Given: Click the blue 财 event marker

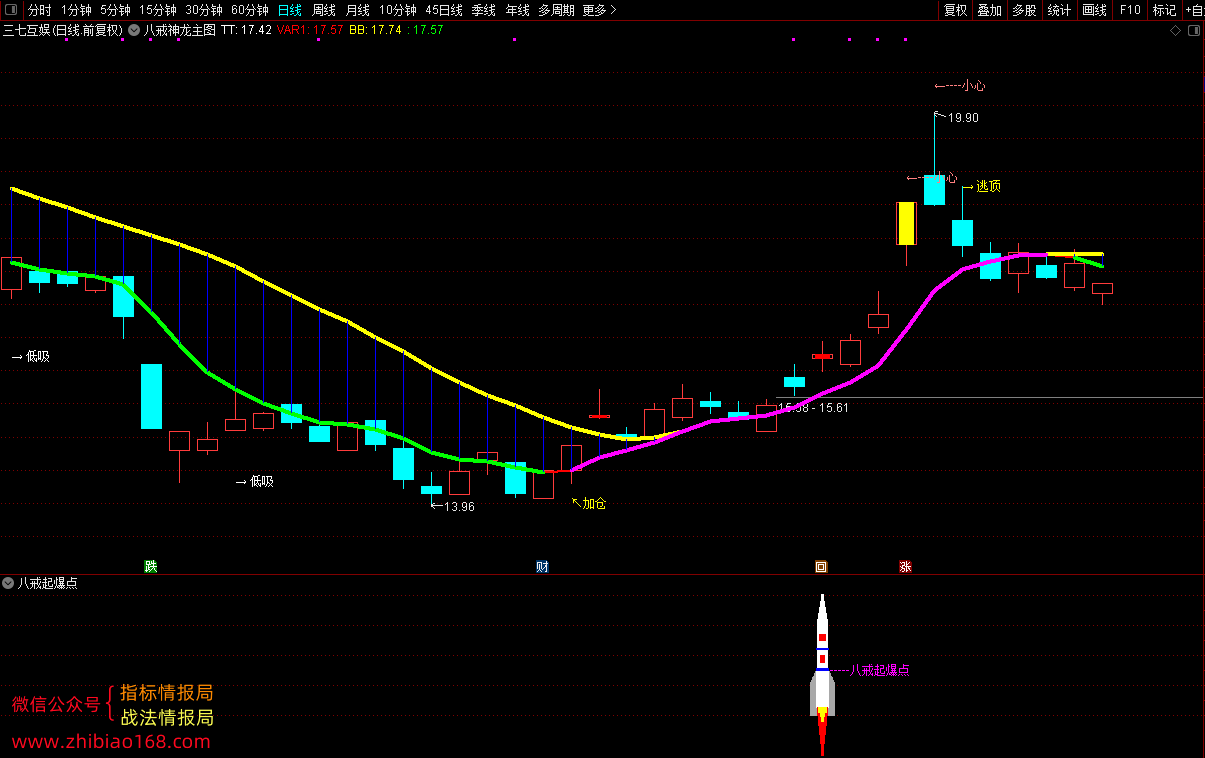Looking at the screenshot, I should (x=542, y=567).
